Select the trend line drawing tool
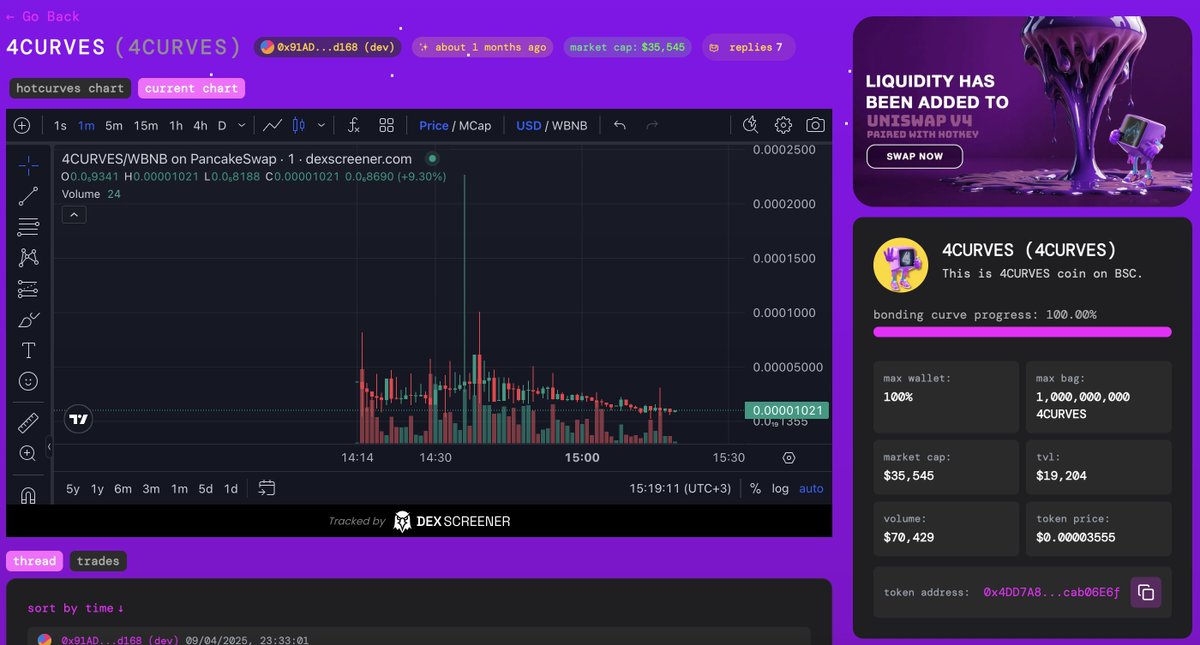Screen dimensions: 1200x645 click(28, 196)
